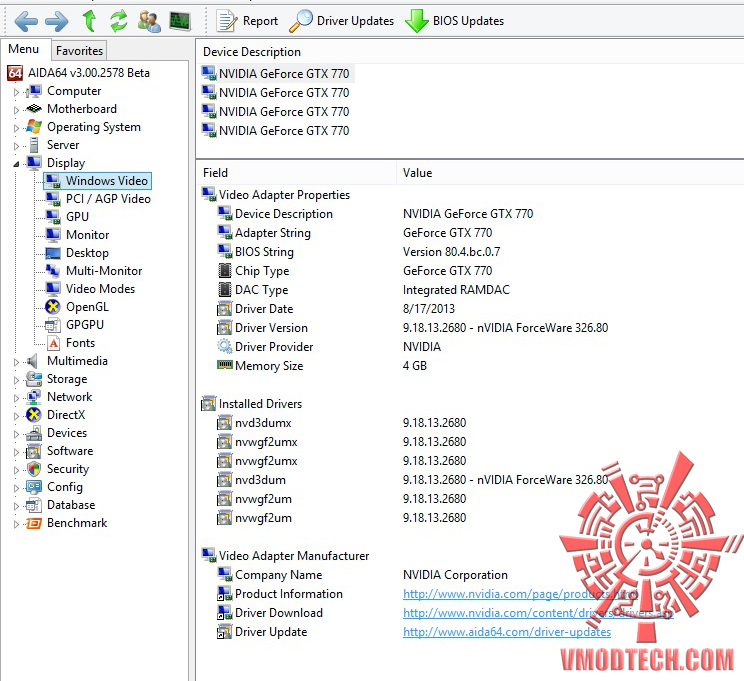This screenshot has height=681, width=744.
Task: Click the Manage users toolbar icon
Action: 149,21
